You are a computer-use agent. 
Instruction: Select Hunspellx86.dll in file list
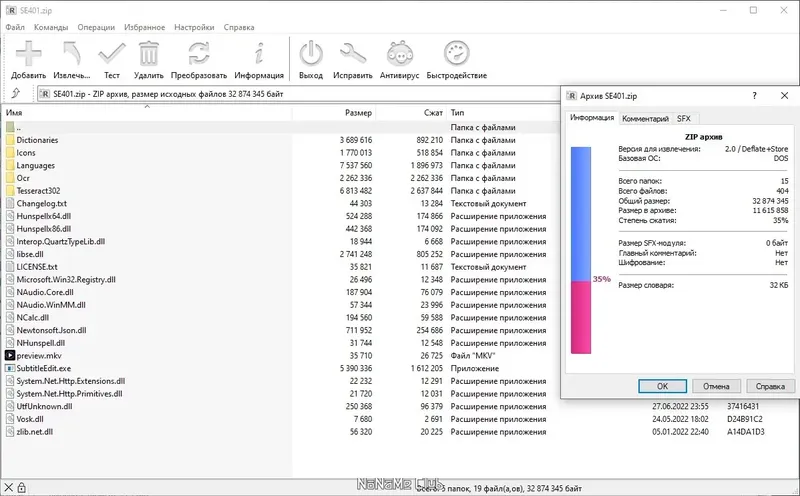tap(43, 229)
